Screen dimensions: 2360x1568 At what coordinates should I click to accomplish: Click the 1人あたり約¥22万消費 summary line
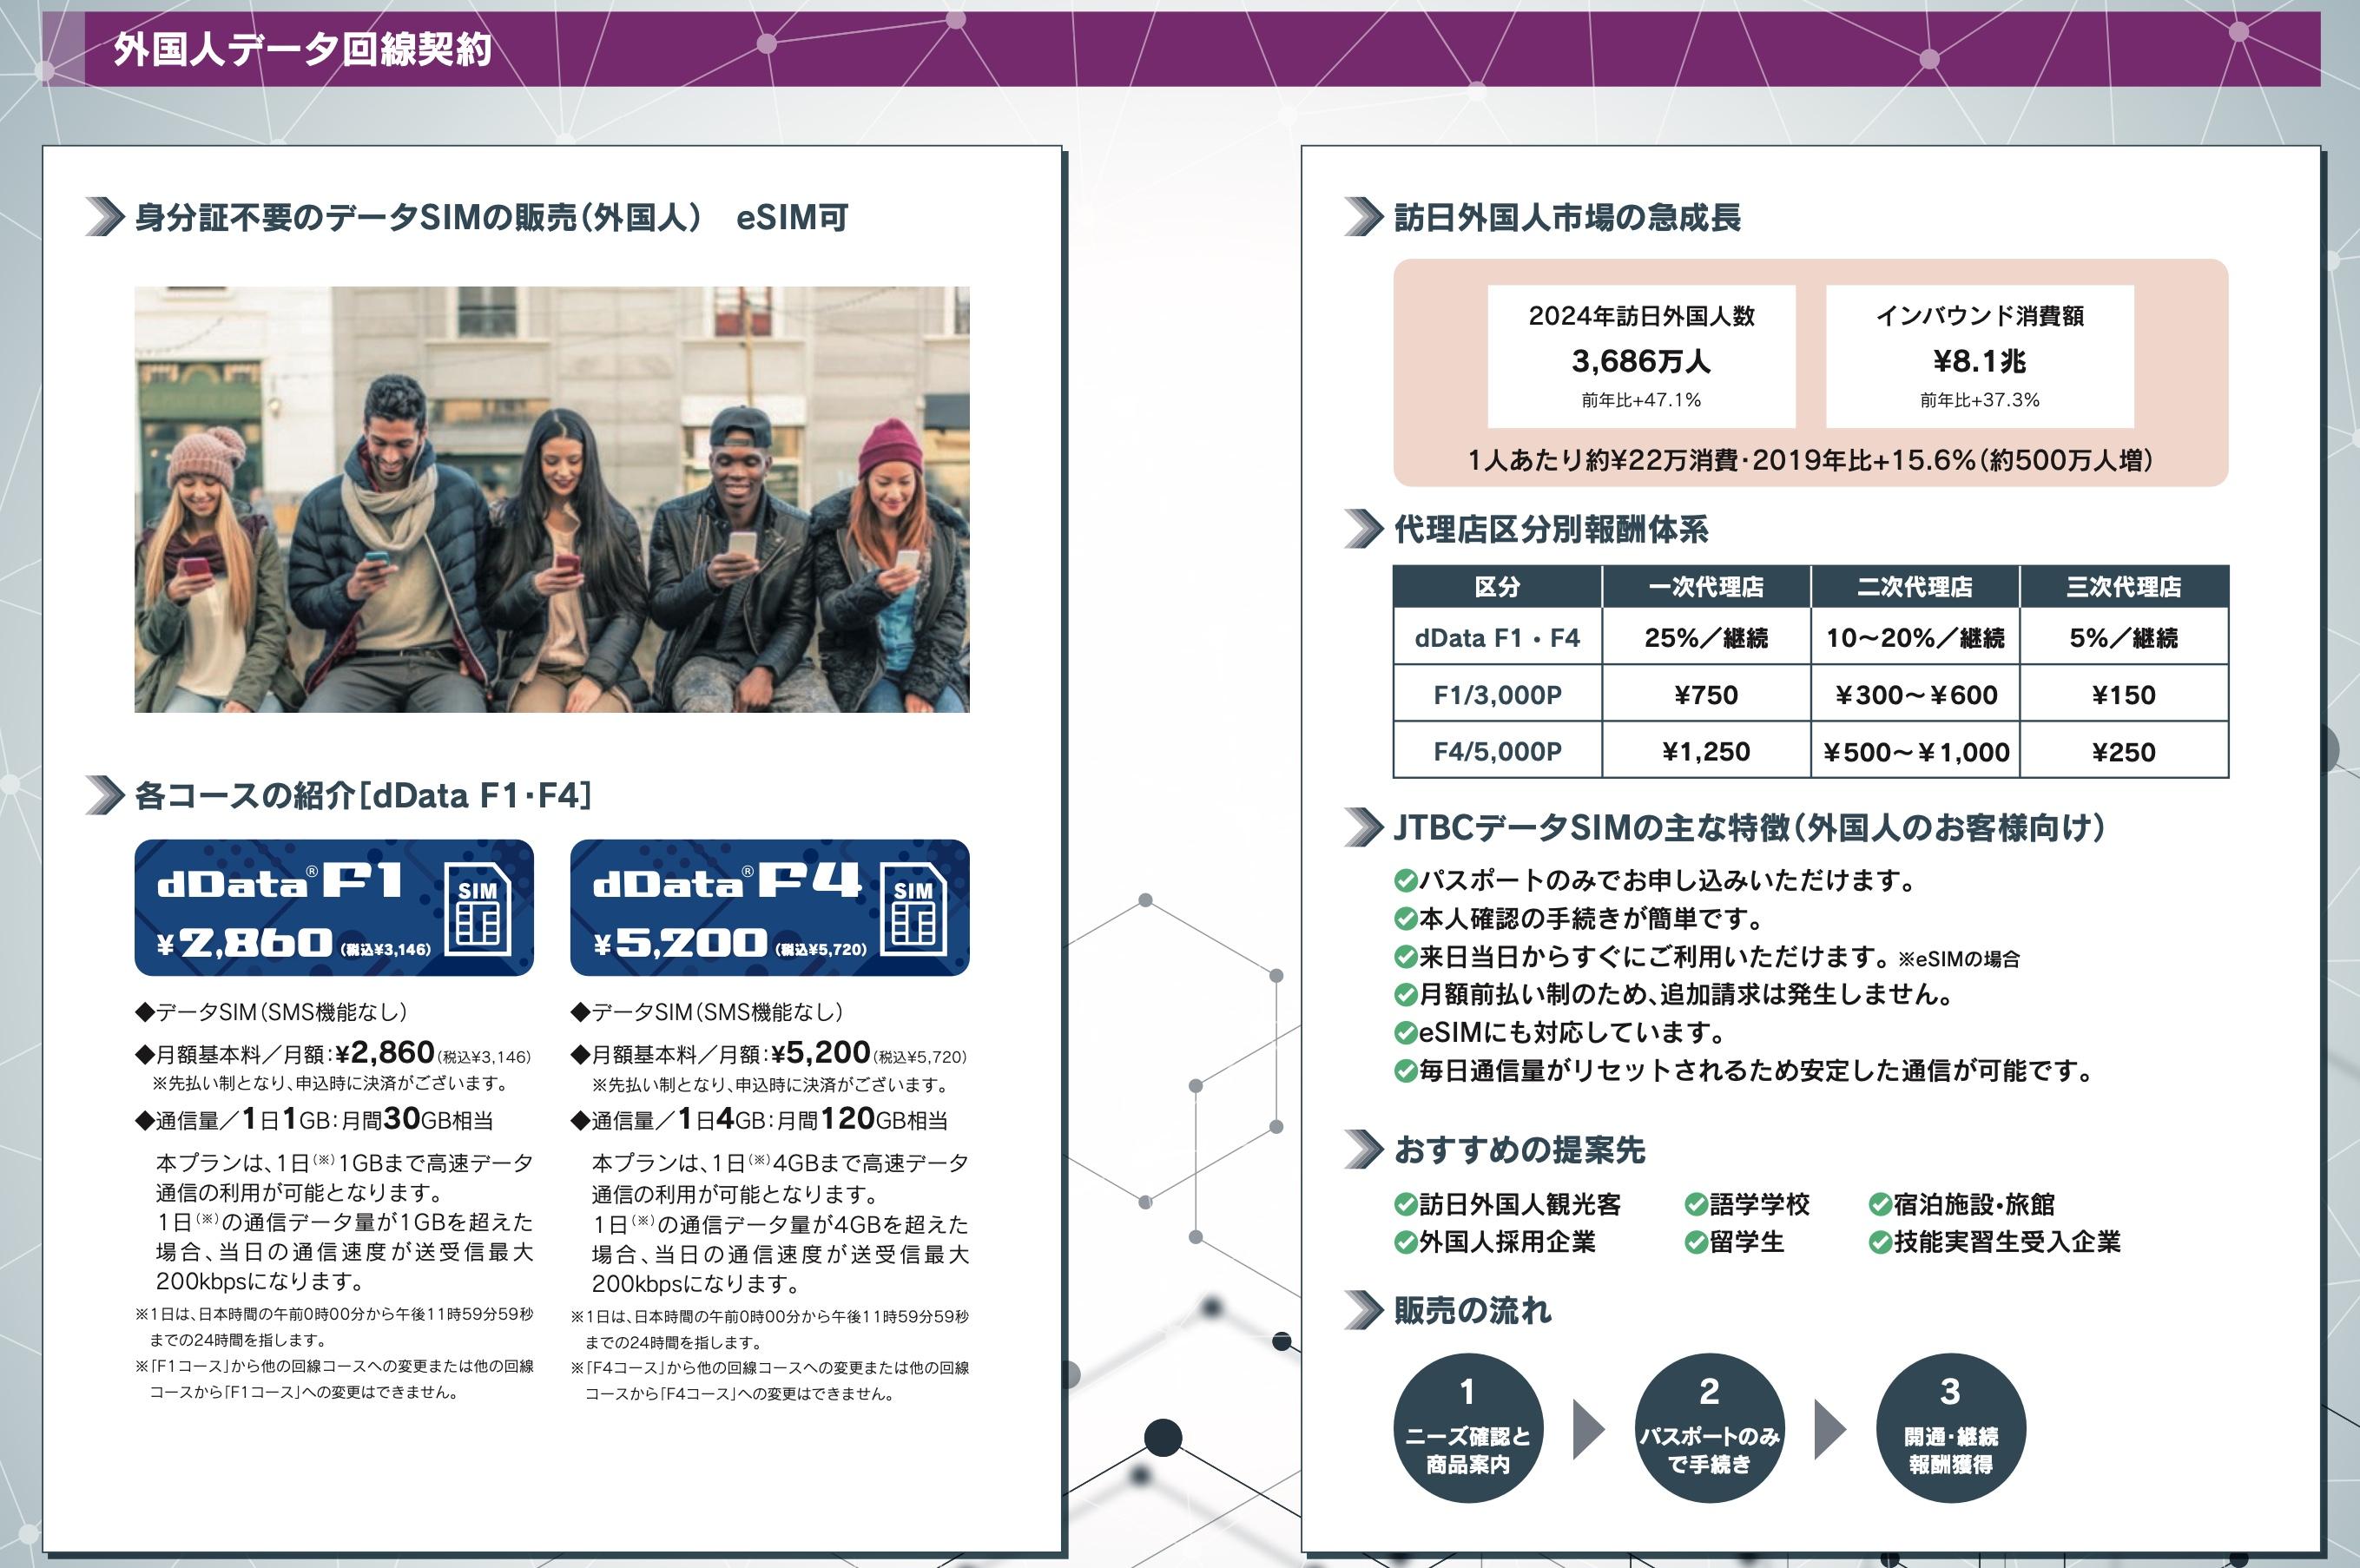pos(1810,460)
